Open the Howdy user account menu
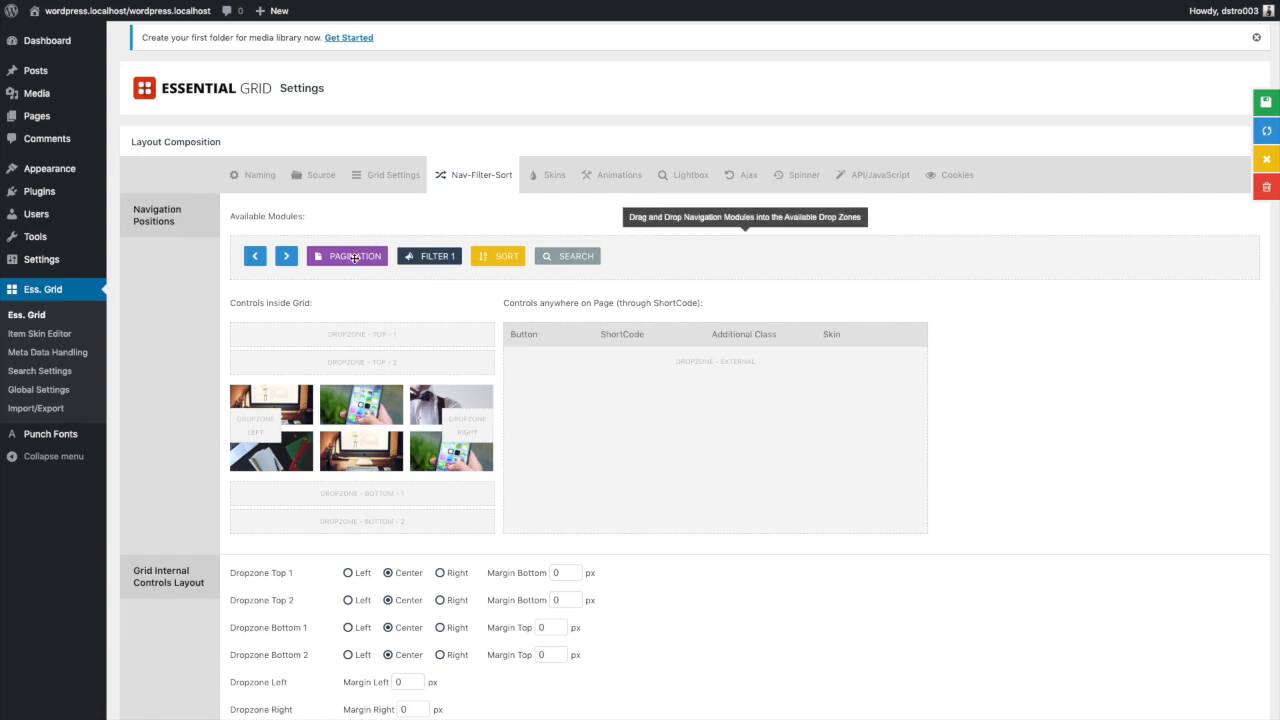1280x720 pixels. 1231,11
